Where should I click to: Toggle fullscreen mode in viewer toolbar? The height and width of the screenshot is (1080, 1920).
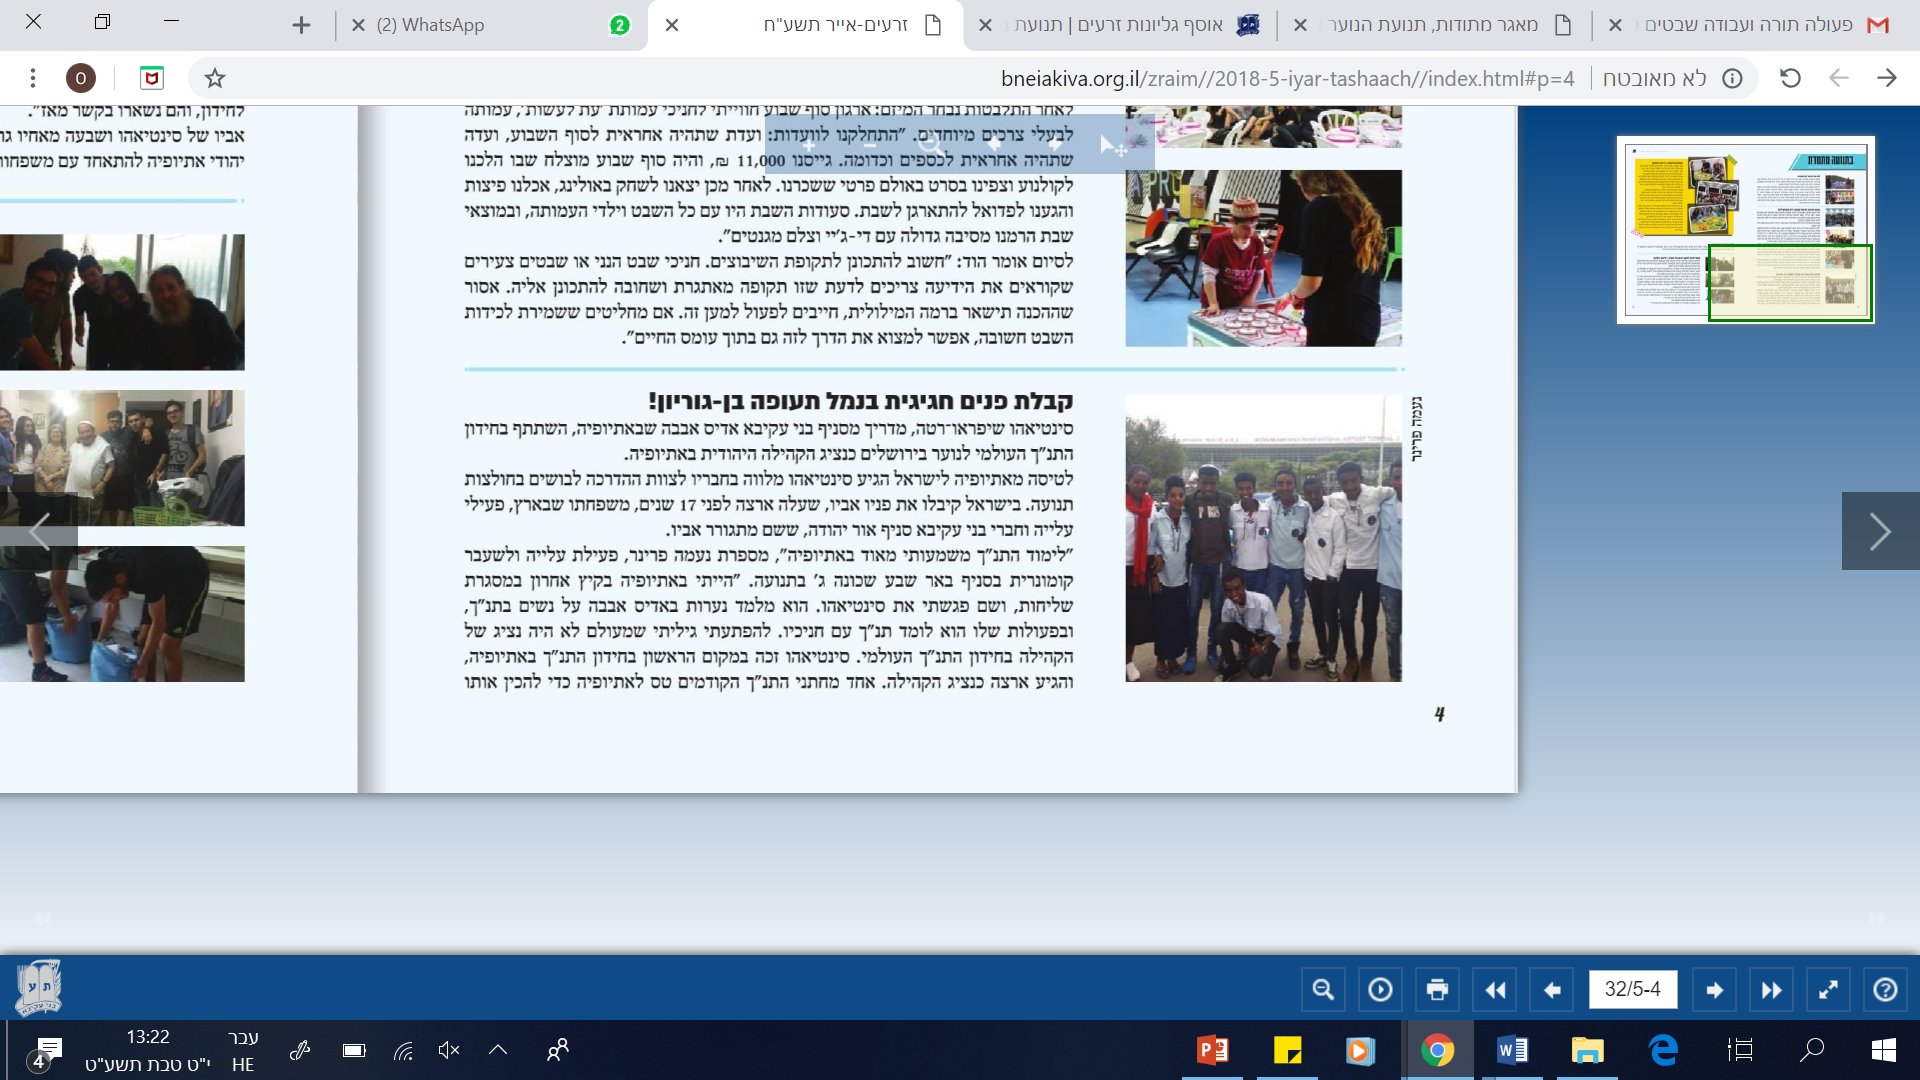tap(1828, 990)
